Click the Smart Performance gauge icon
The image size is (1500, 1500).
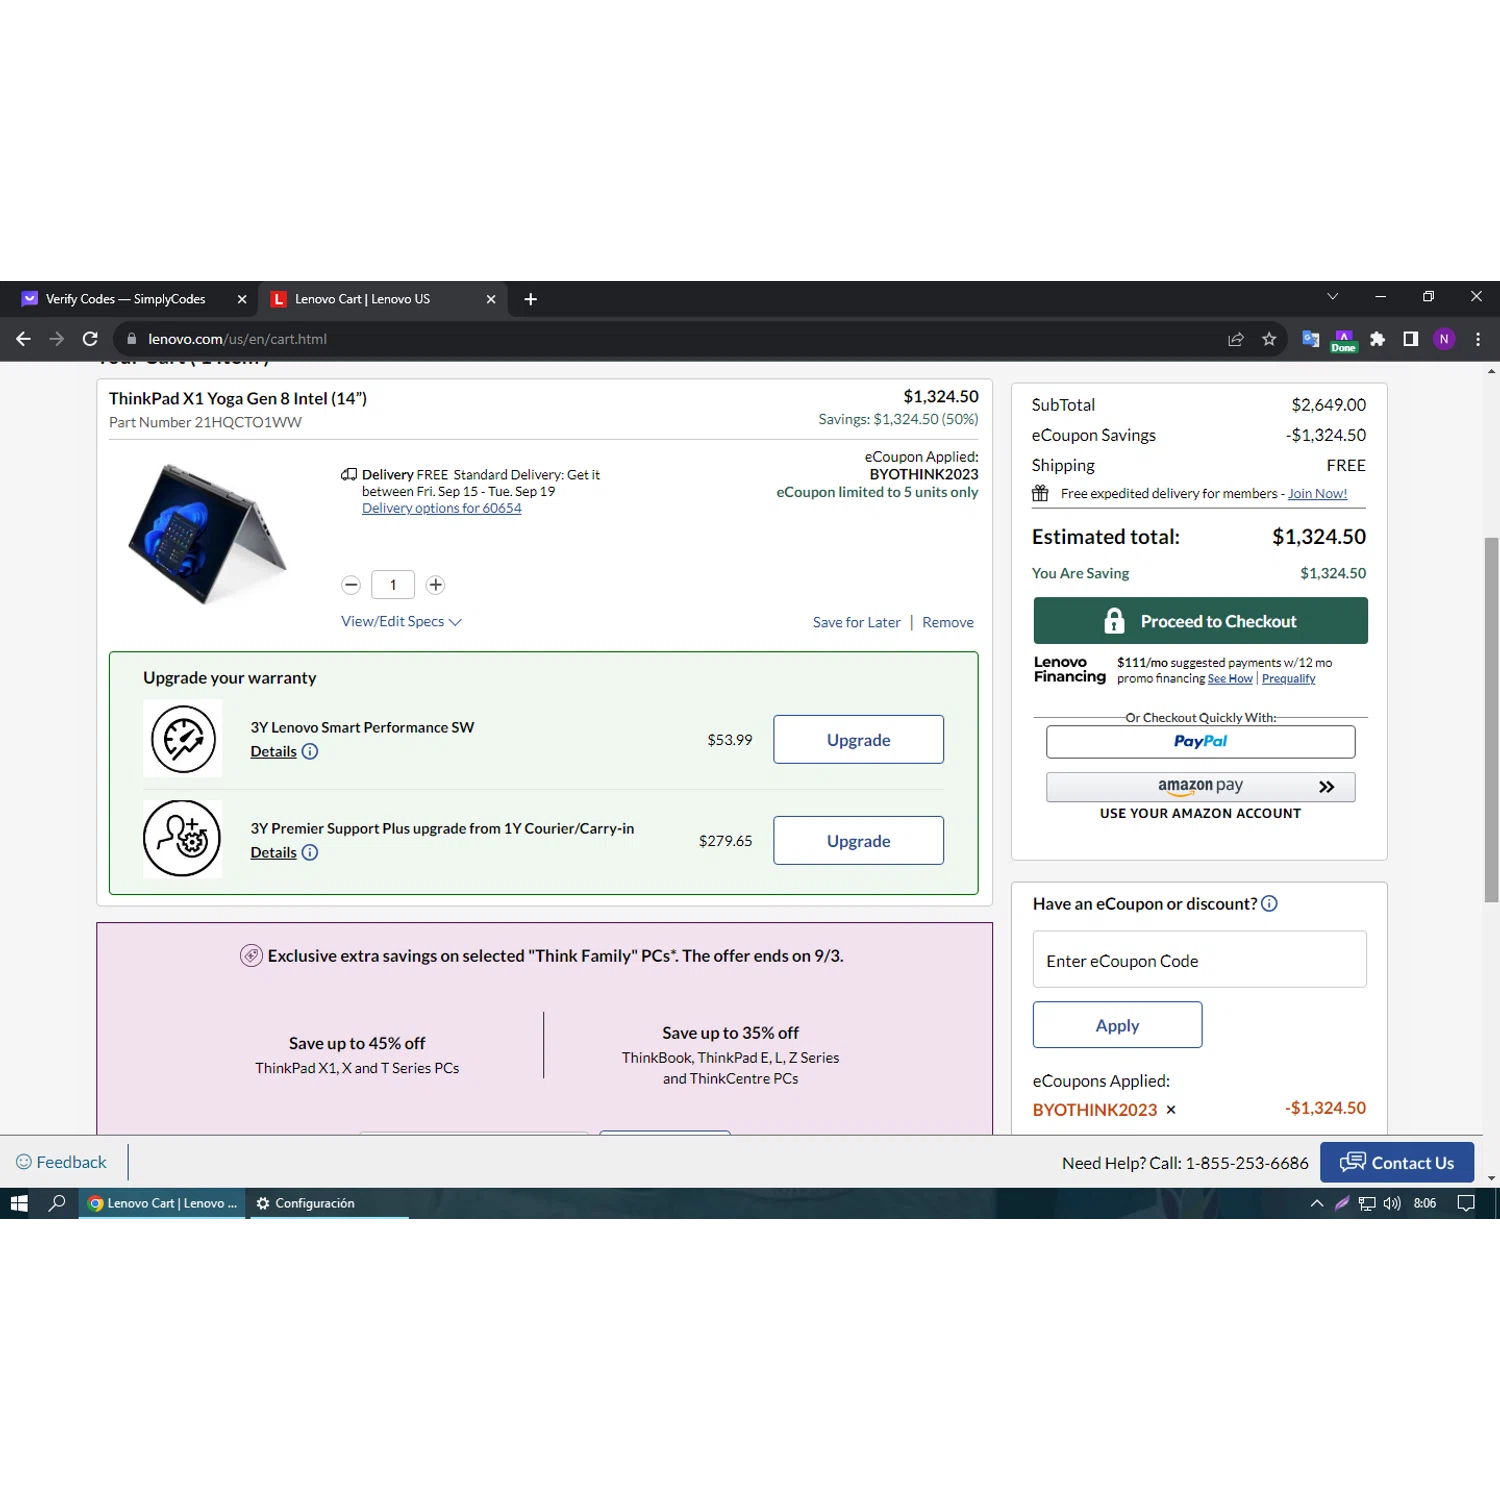(x=183, y=739)
